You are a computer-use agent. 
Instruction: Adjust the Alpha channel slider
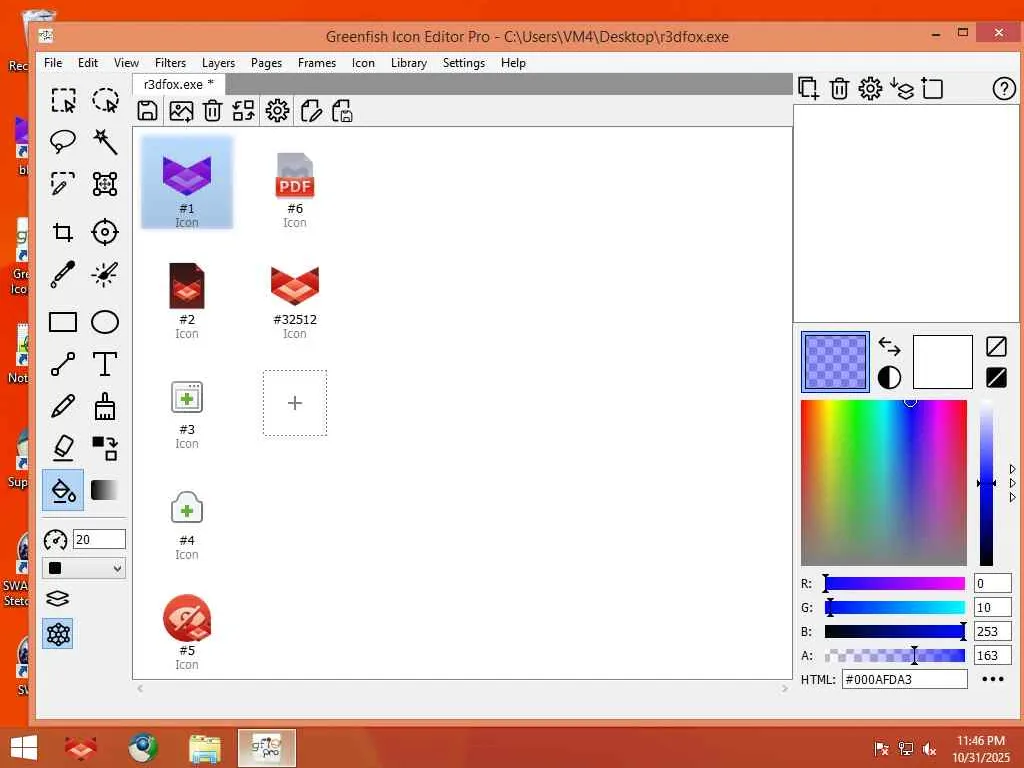coord(895,655)
